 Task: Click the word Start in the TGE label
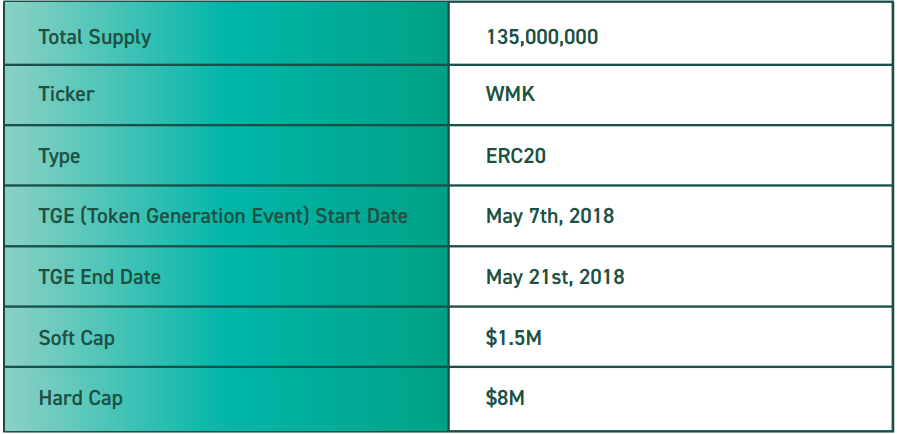click(338, 216)
